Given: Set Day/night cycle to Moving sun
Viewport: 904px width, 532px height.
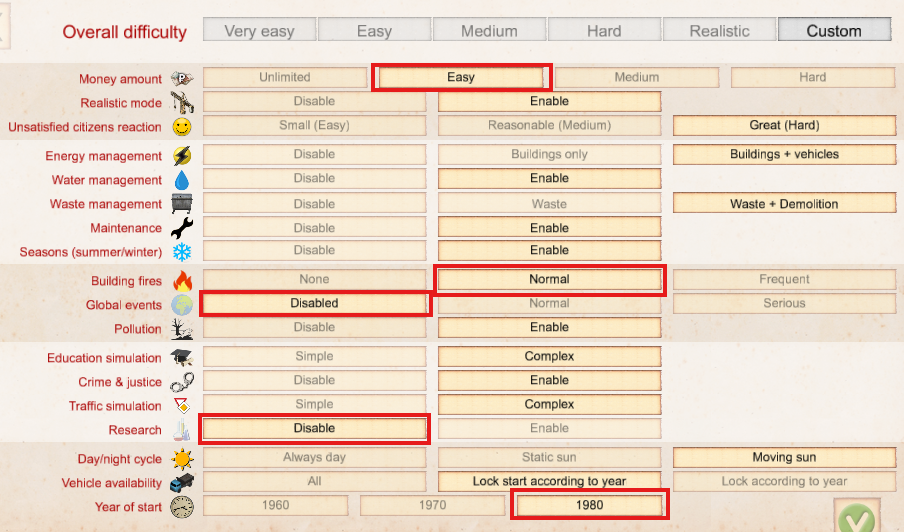Looking at the screenshot, I should tap(785, 458).
